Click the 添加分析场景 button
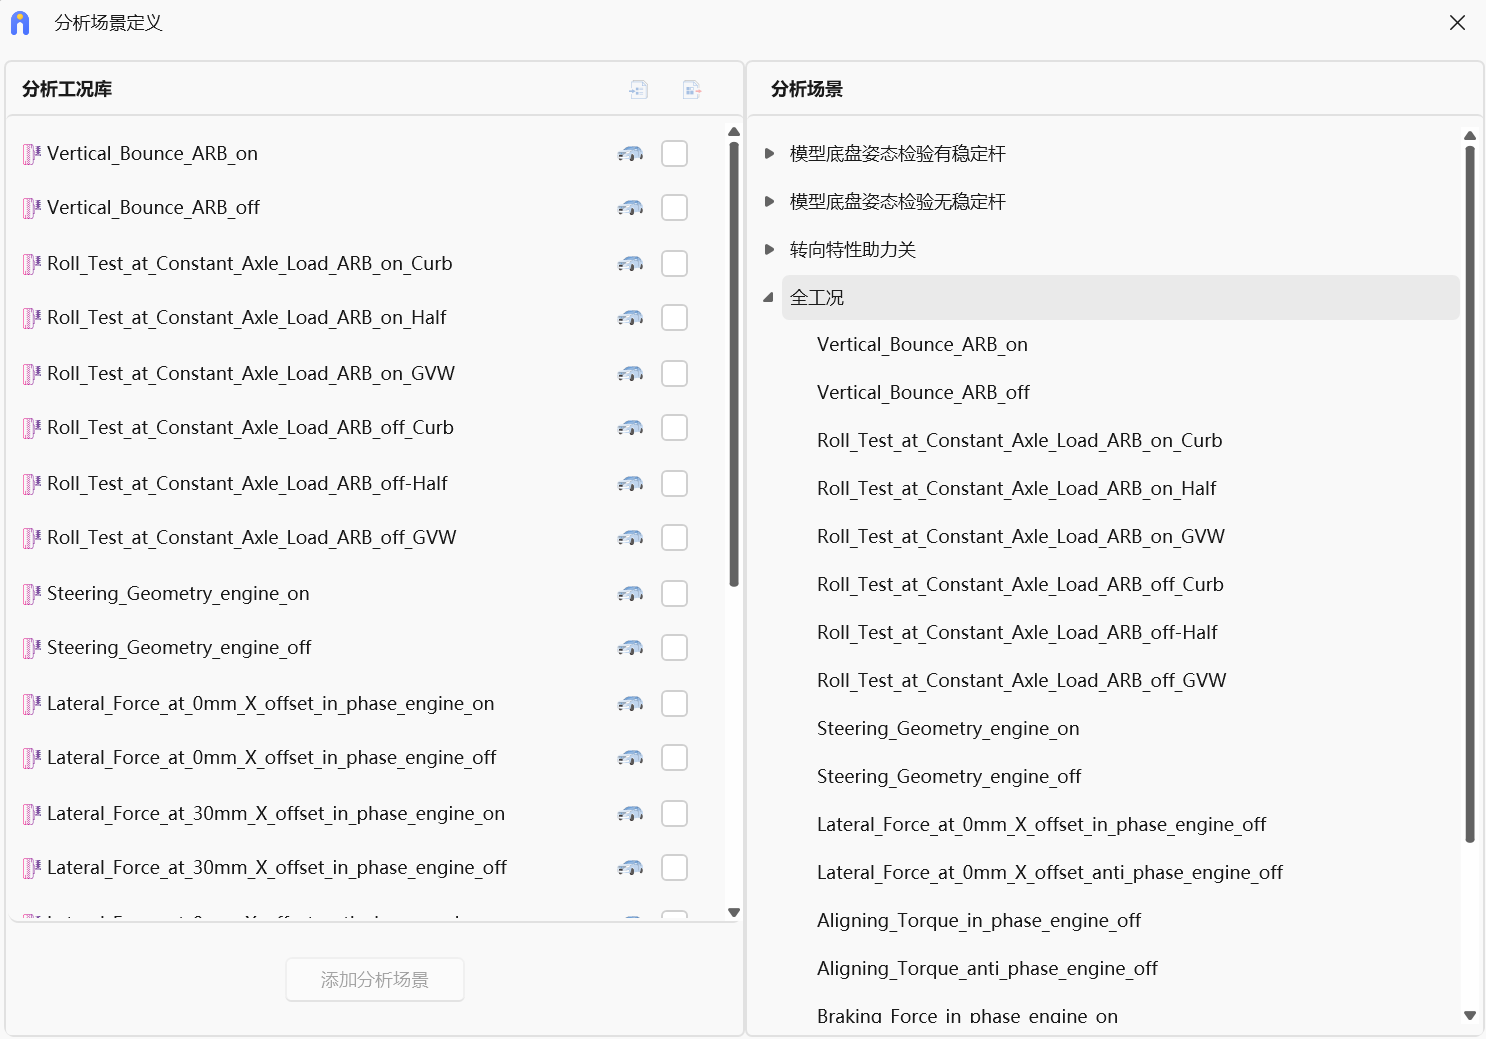Image resolution: width=1486 pixels, height=1039 pixels. [x=375, y=980]
